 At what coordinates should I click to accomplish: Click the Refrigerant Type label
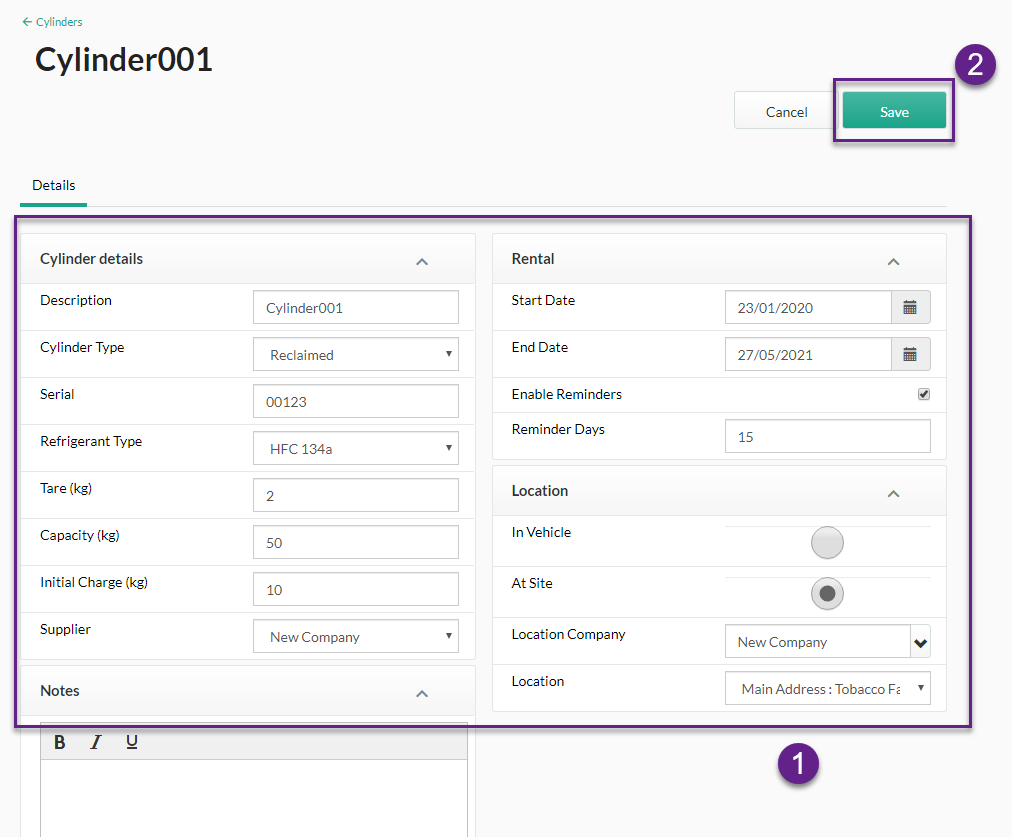coord(91,441)
